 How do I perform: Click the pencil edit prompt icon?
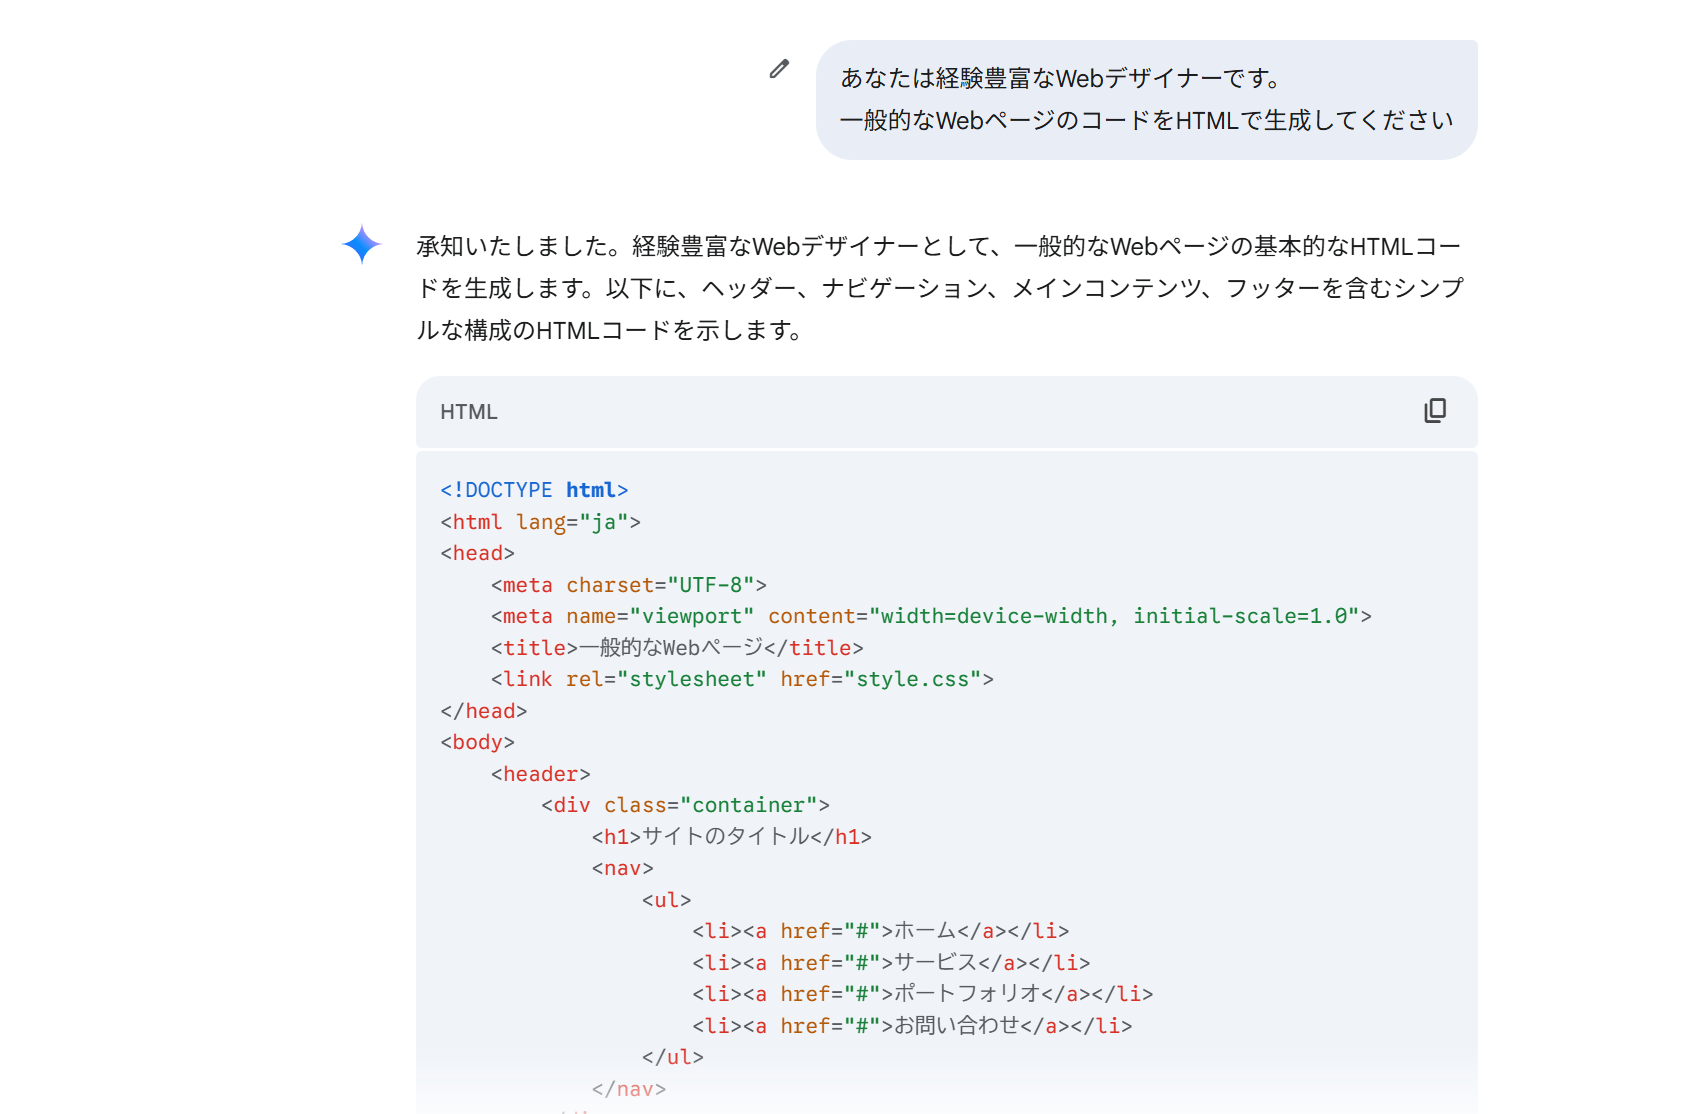click(779, 69)
